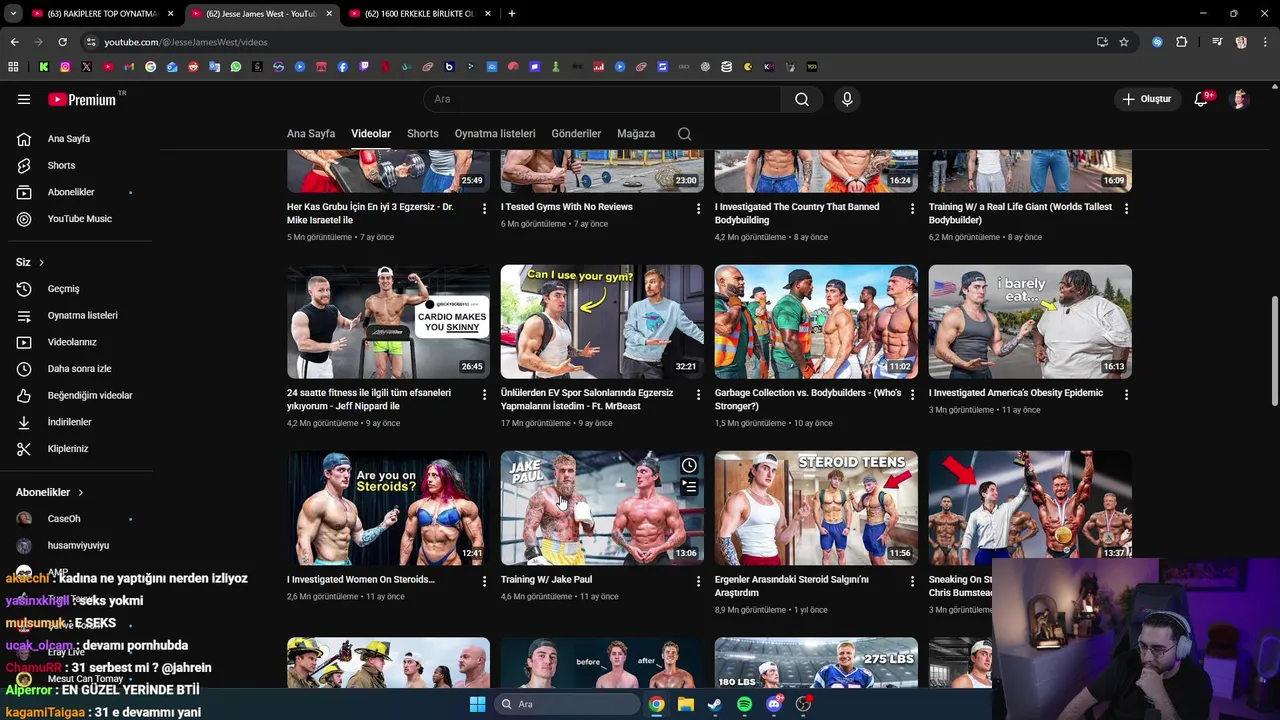Start voice search with microphone icon
This screenshot has height=720, width=1280.
[x=847, y=99]
